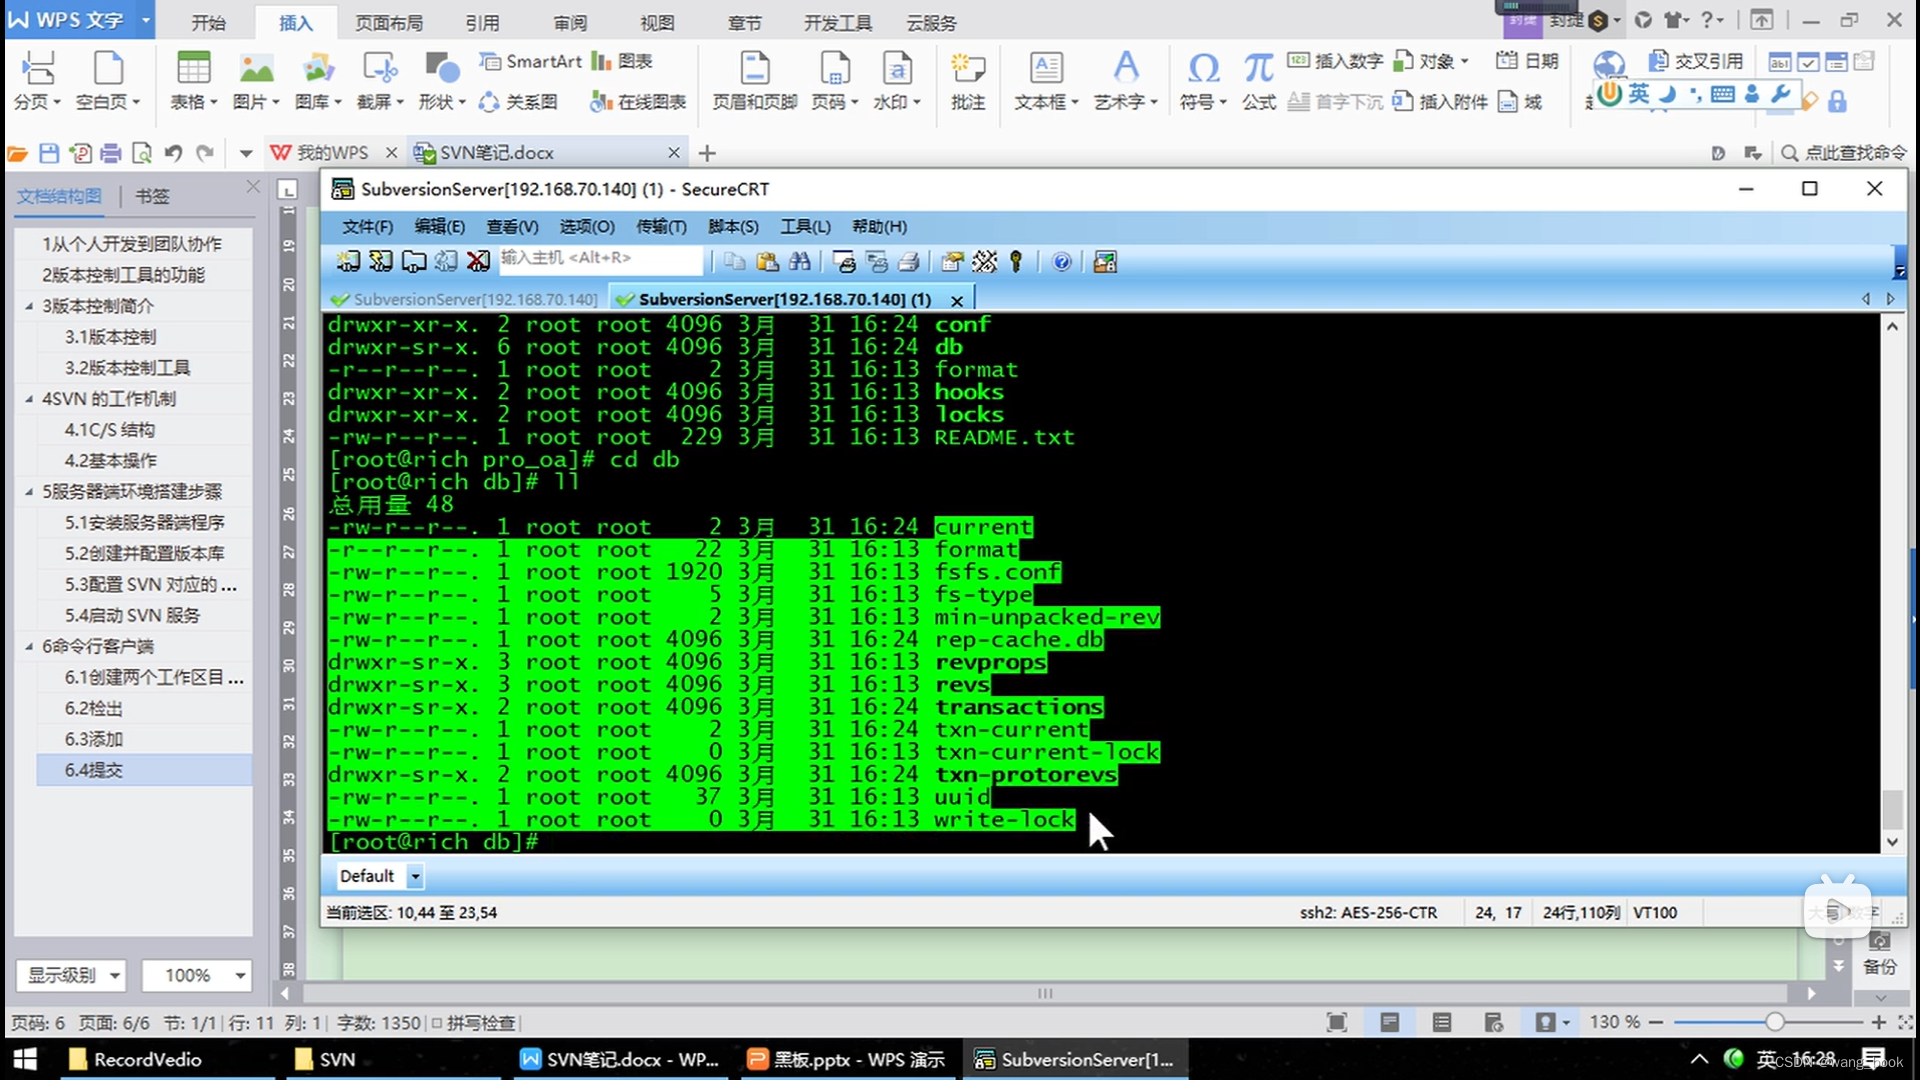This screenshot has width=1920, height=1080.
Task: Click the SecureCRT Print icon
Action: 909,262
